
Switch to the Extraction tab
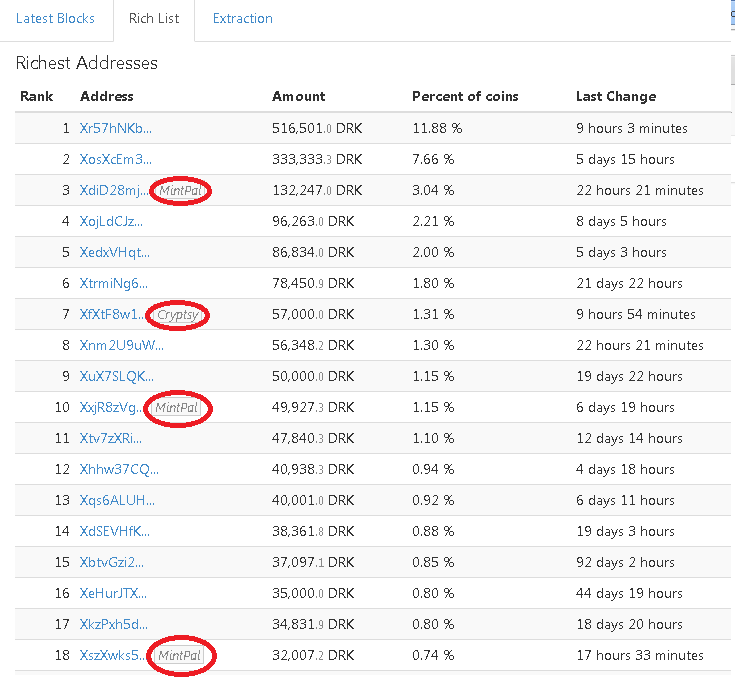point(243,19)
